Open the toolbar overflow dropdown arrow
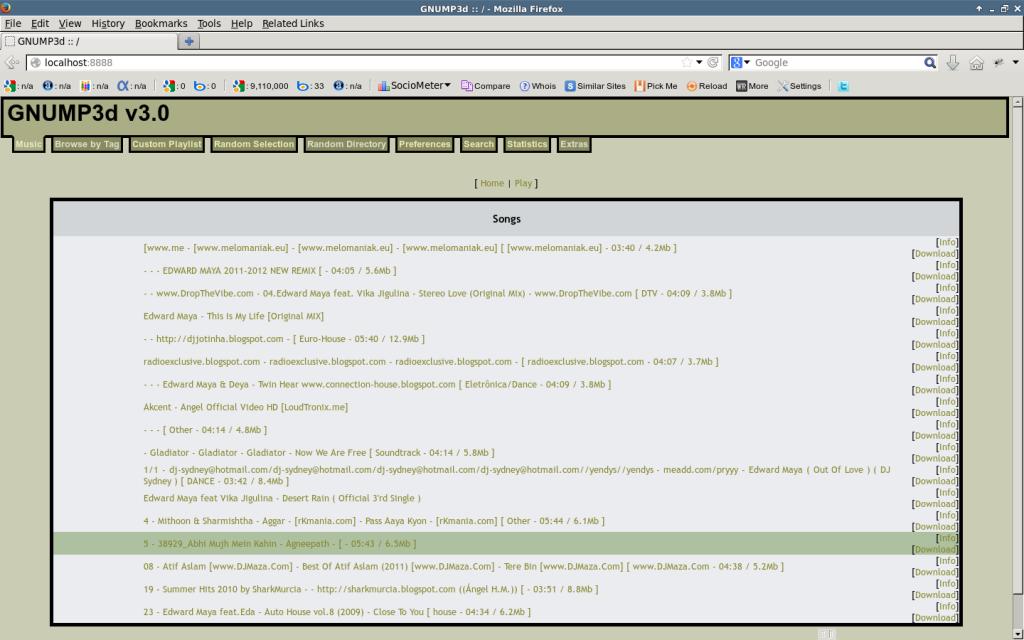This screenshot has width=1024, height=640. 1016,63
